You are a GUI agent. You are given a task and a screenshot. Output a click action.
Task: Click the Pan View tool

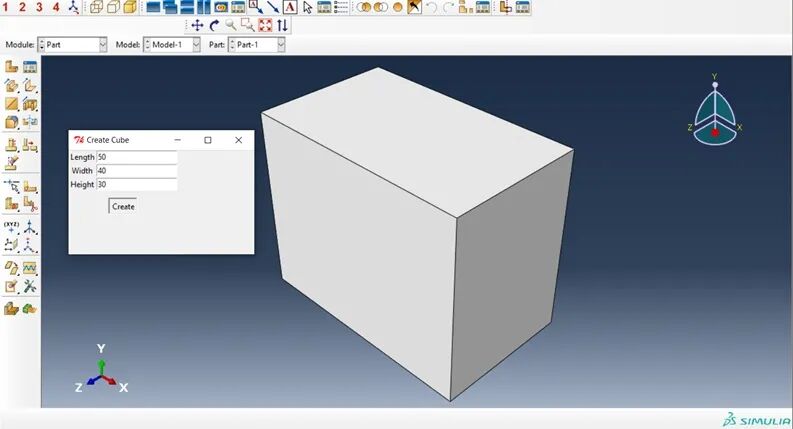click(x=197, y=25)
